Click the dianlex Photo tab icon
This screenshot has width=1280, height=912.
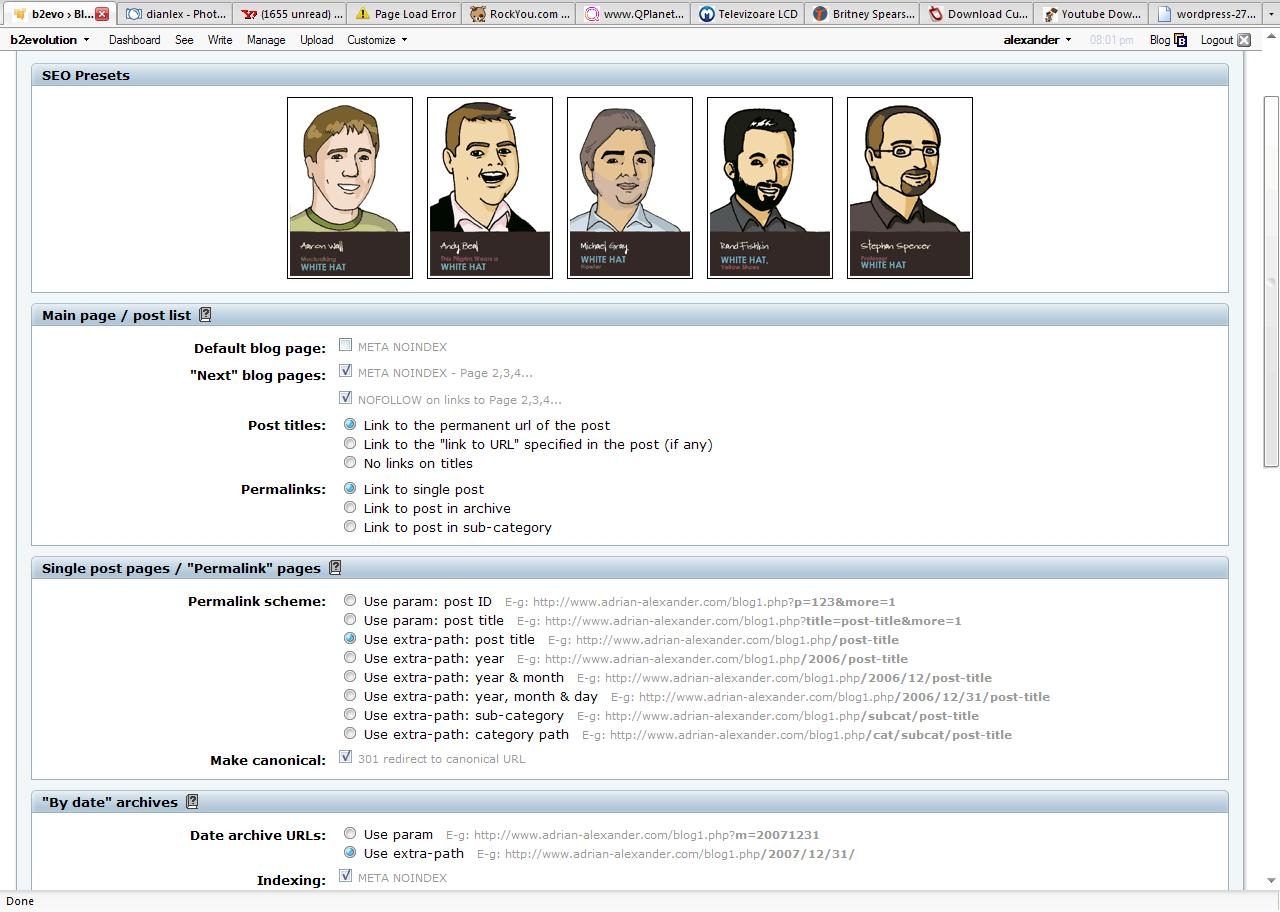point(134,14)
